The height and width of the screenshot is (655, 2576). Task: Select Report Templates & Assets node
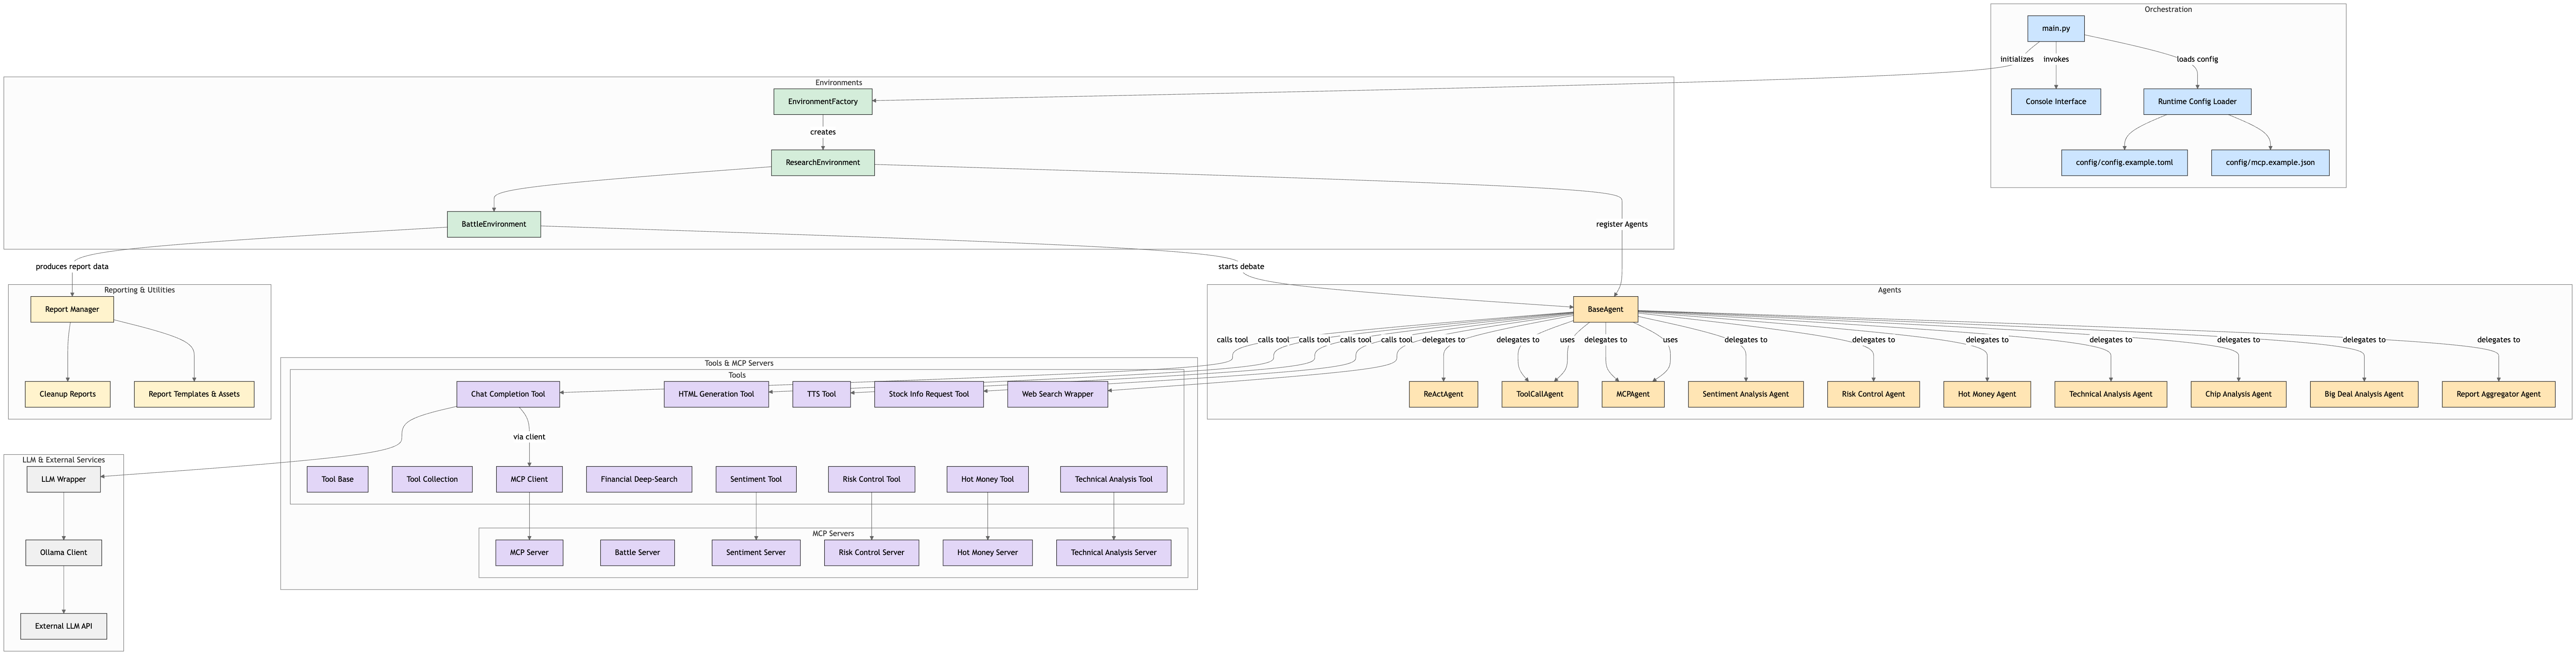point(194,394)
